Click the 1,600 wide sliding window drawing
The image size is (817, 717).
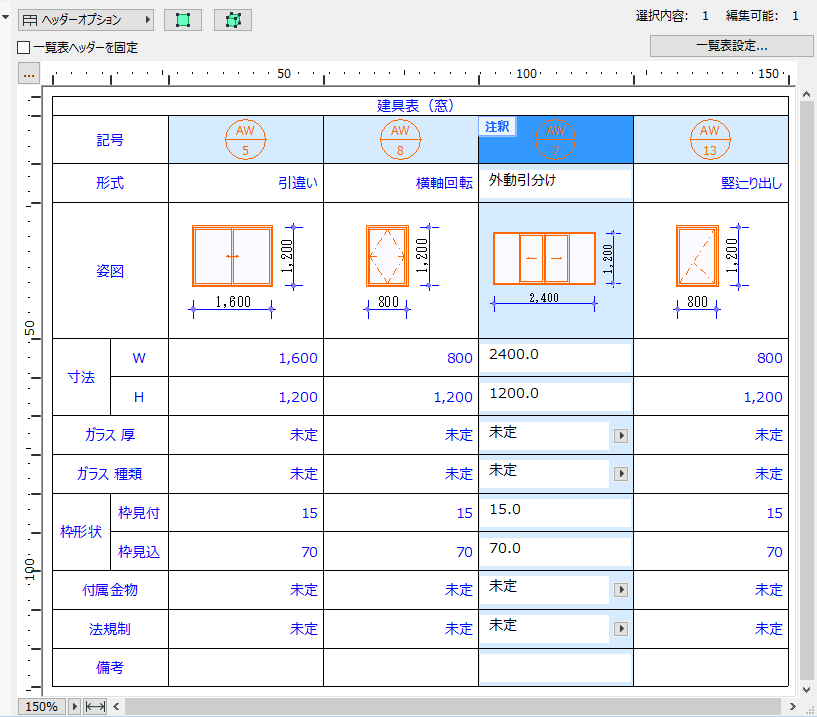[232, 256]
